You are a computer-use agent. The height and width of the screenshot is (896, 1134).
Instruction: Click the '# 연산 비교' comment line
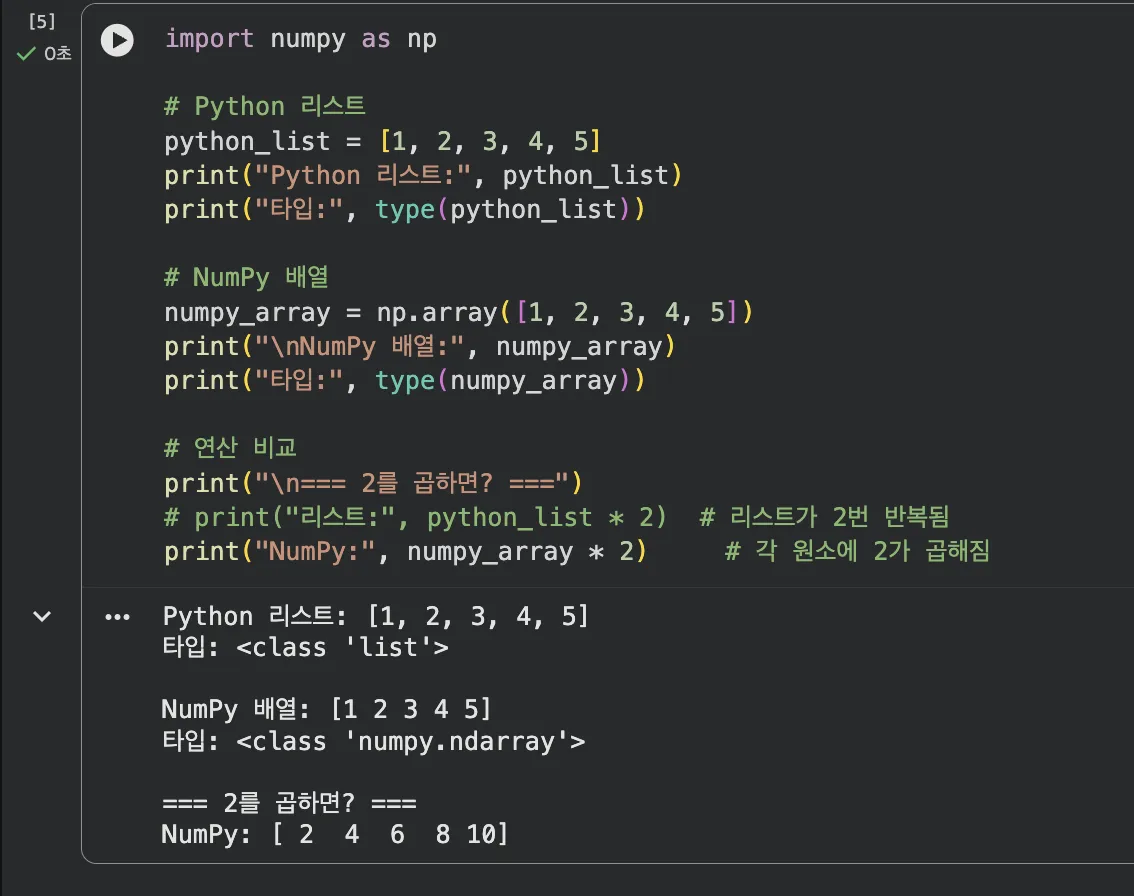click(230, 448)
